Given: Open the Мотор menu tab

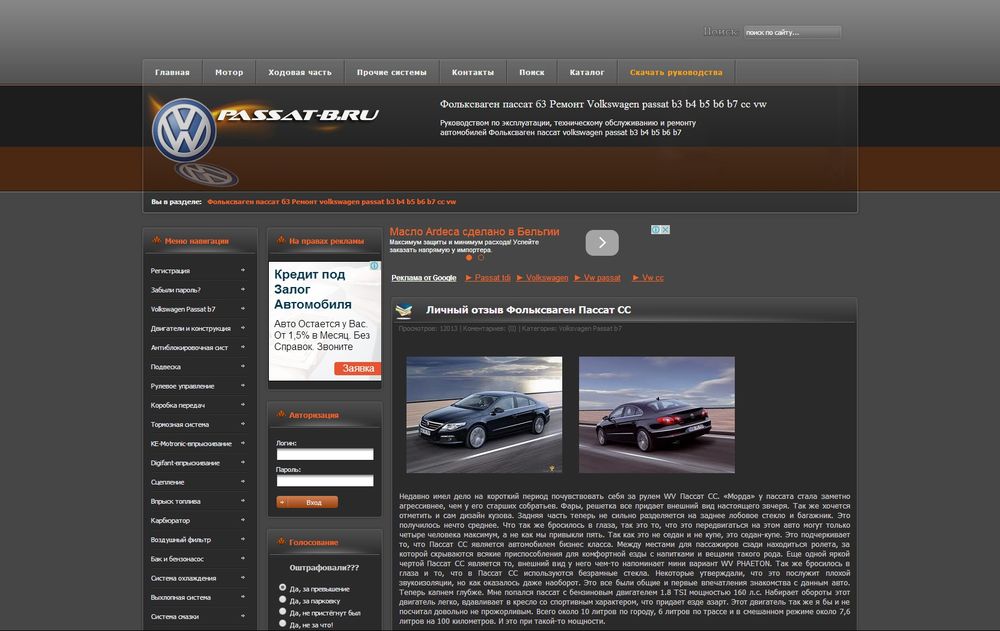Looking at the screenshot, I should click(229, 73).
